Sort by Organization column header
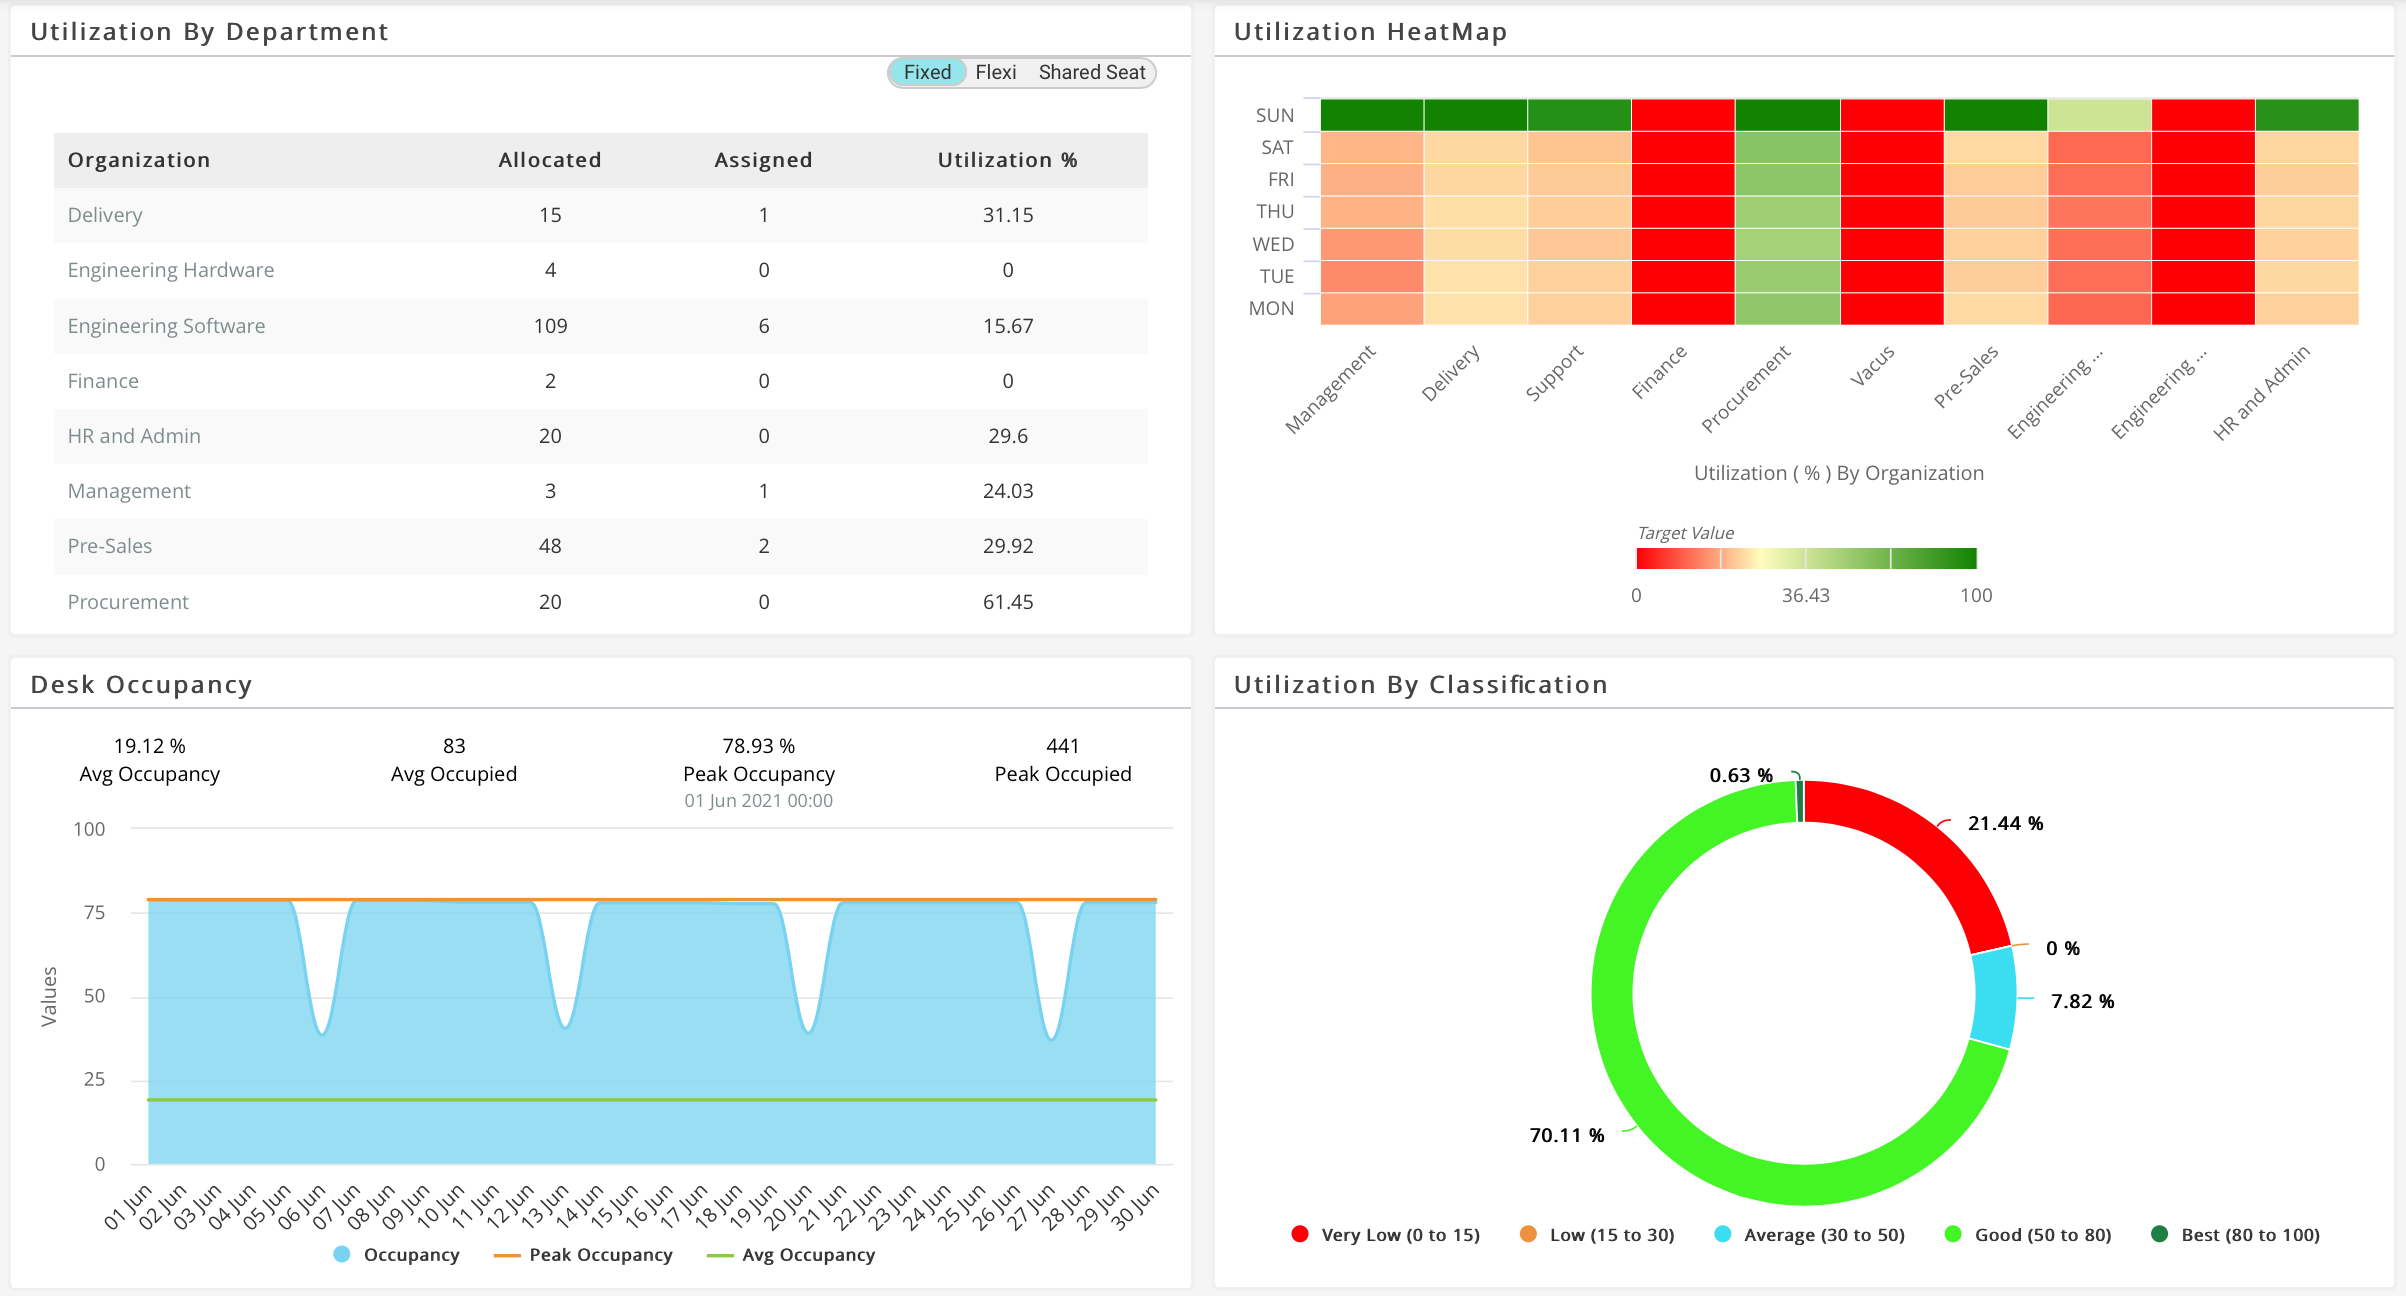Image resolution: width=2406 pixels, height=1296 pixels. click(x=139, y=160)
